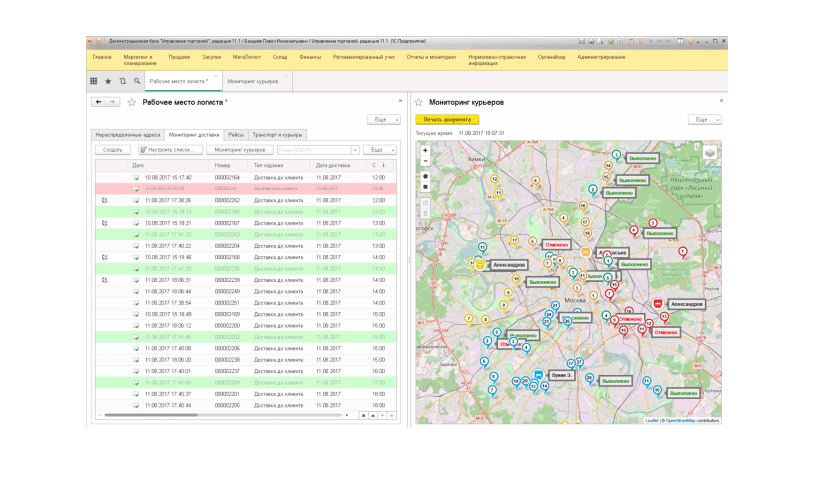
Task: Select the draw rectangle map tool
Action: (425, 186)
